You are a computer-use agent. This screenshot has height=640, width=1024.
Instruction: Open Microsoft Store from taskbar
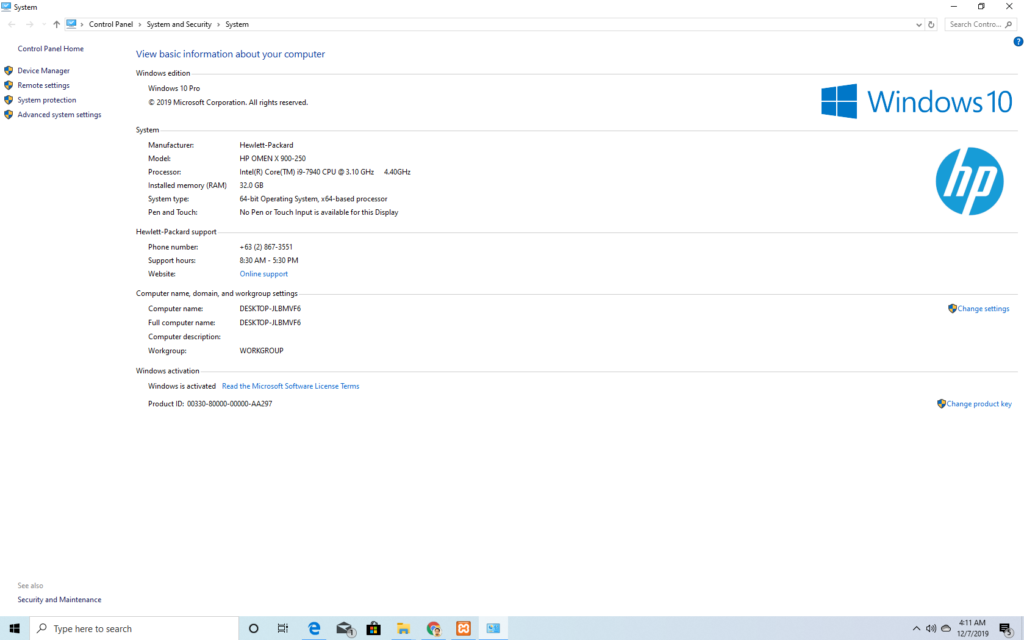374,628
